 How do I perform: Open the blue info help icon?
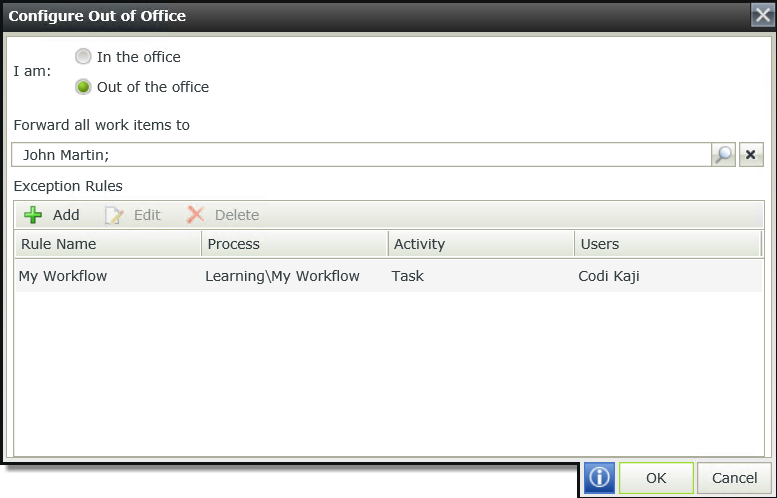click(599, 478)
